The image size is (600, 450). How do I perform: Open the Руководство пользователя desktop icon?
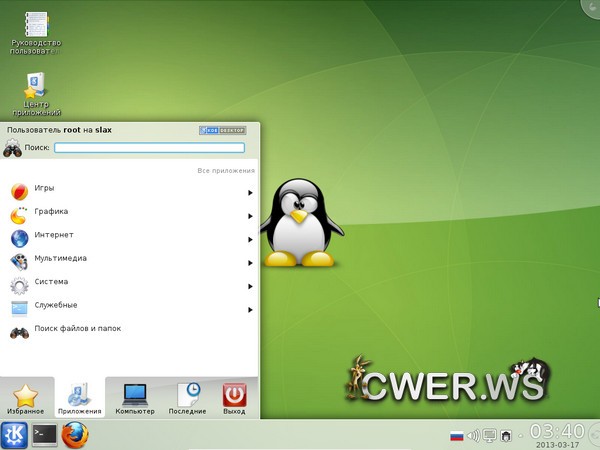[x=36, y=28]
